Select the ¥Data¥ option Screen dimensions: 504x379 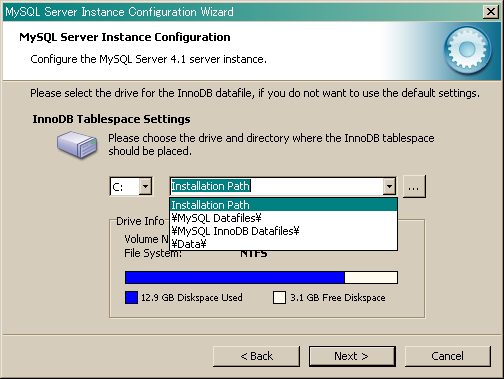coord(284,244)
